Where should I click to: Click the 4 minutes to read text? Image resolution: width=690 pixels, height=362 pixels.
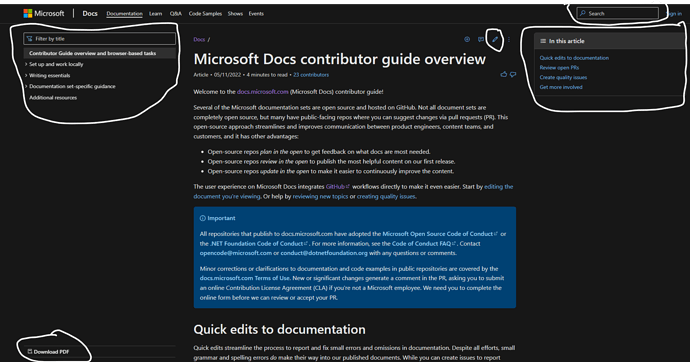click(267, 75)
